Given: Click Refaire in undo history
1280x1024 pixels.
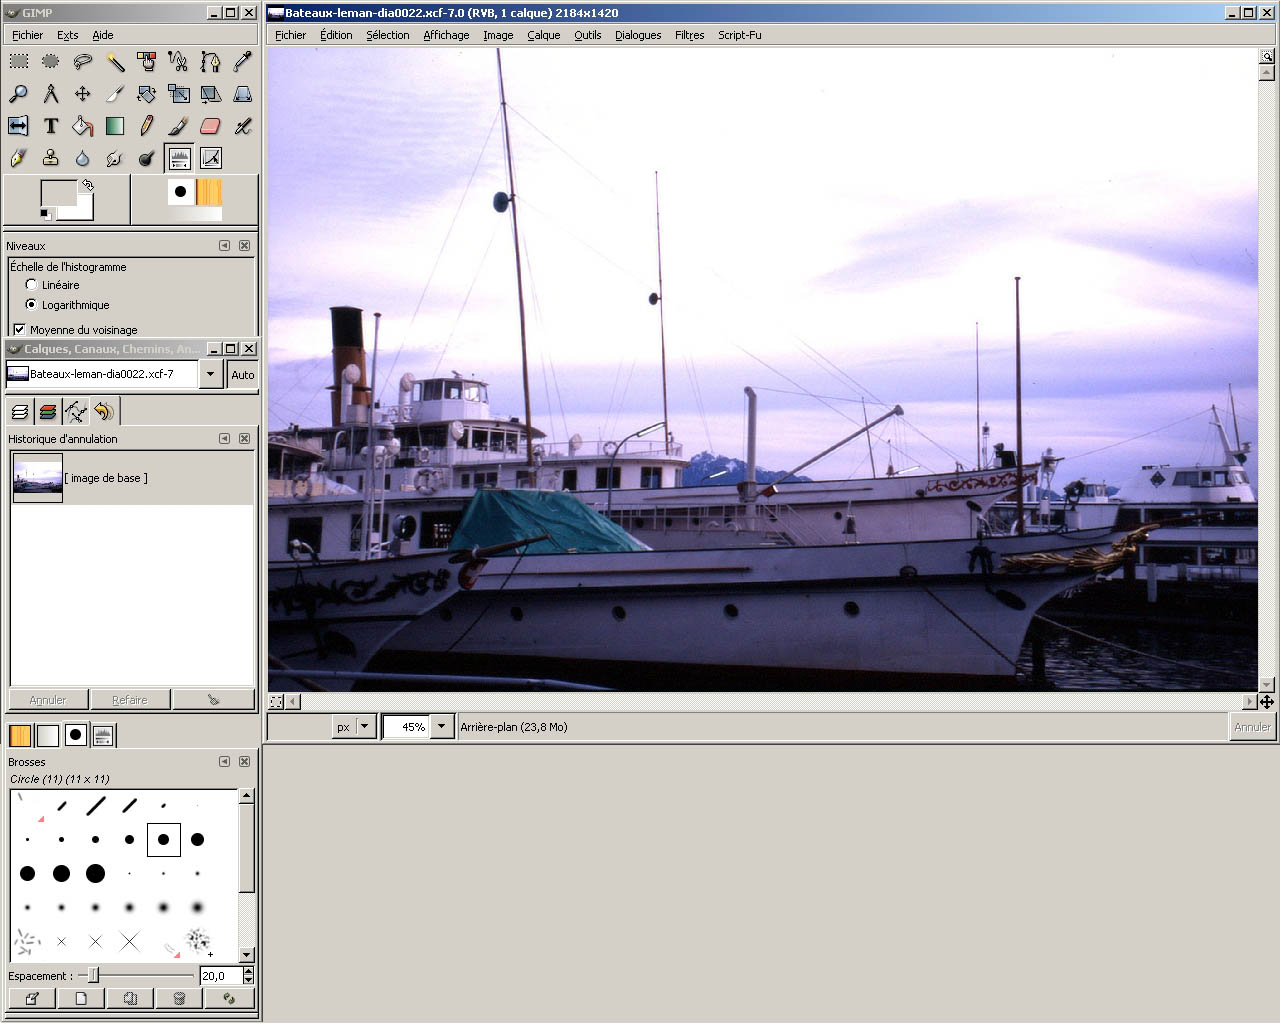Looking at the screenshot, I should 130,700.
